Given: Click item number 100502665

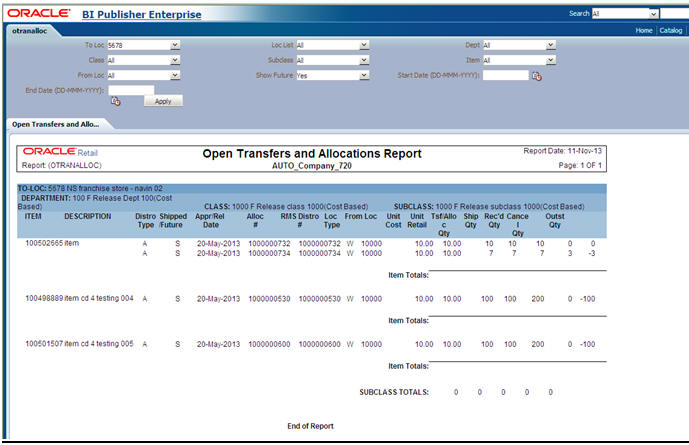Looking at the screenshot, I should point(44,243).
